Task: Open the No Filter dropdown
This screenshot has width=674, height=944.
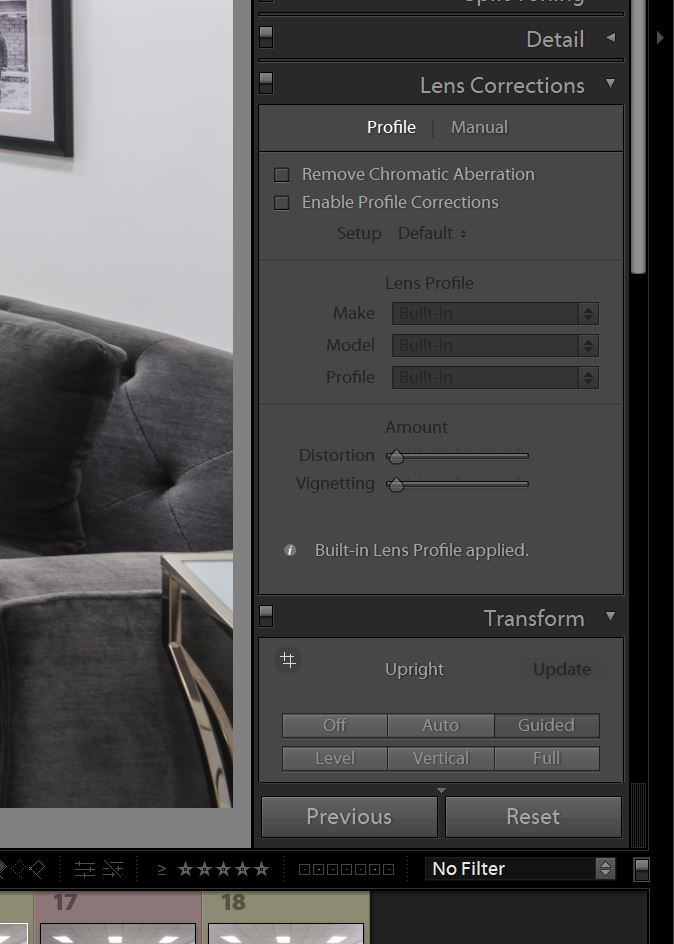Action: click(x=520, y=868)
